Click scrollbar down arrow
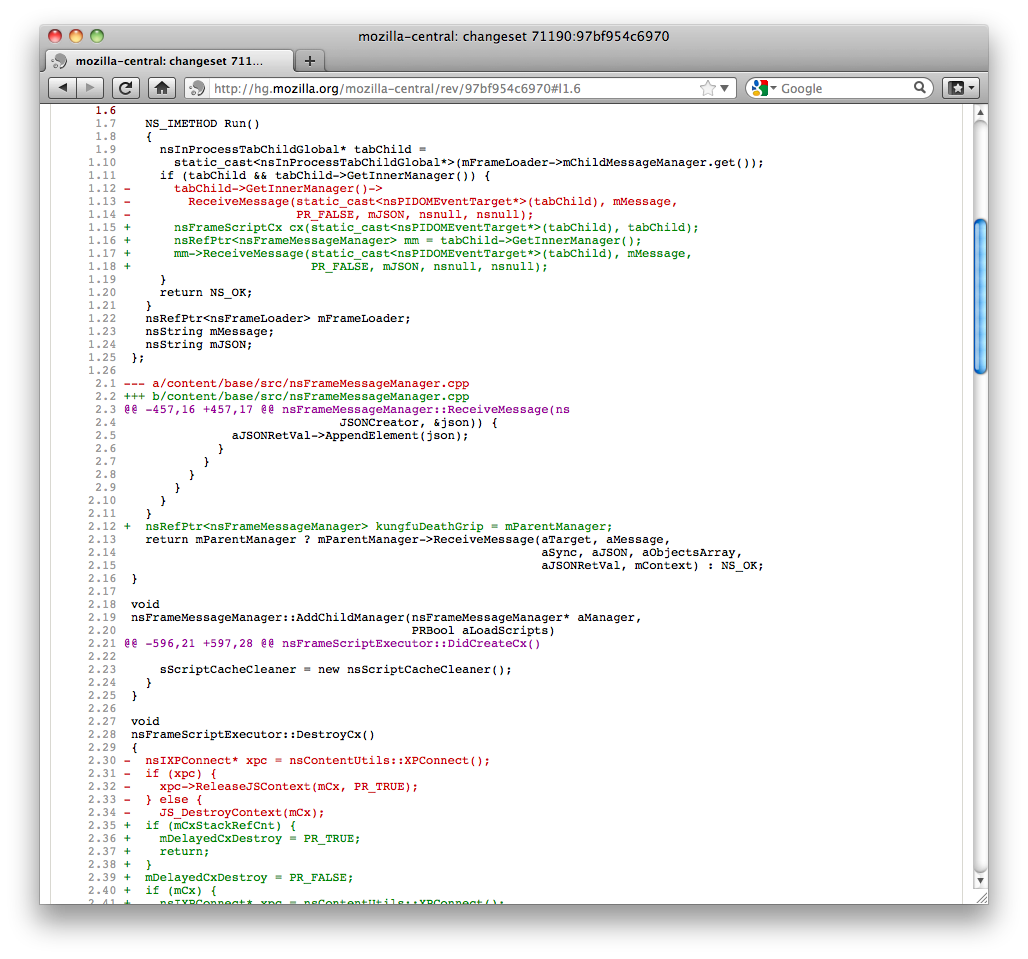Screen dimensions: 1028x959 980,880
